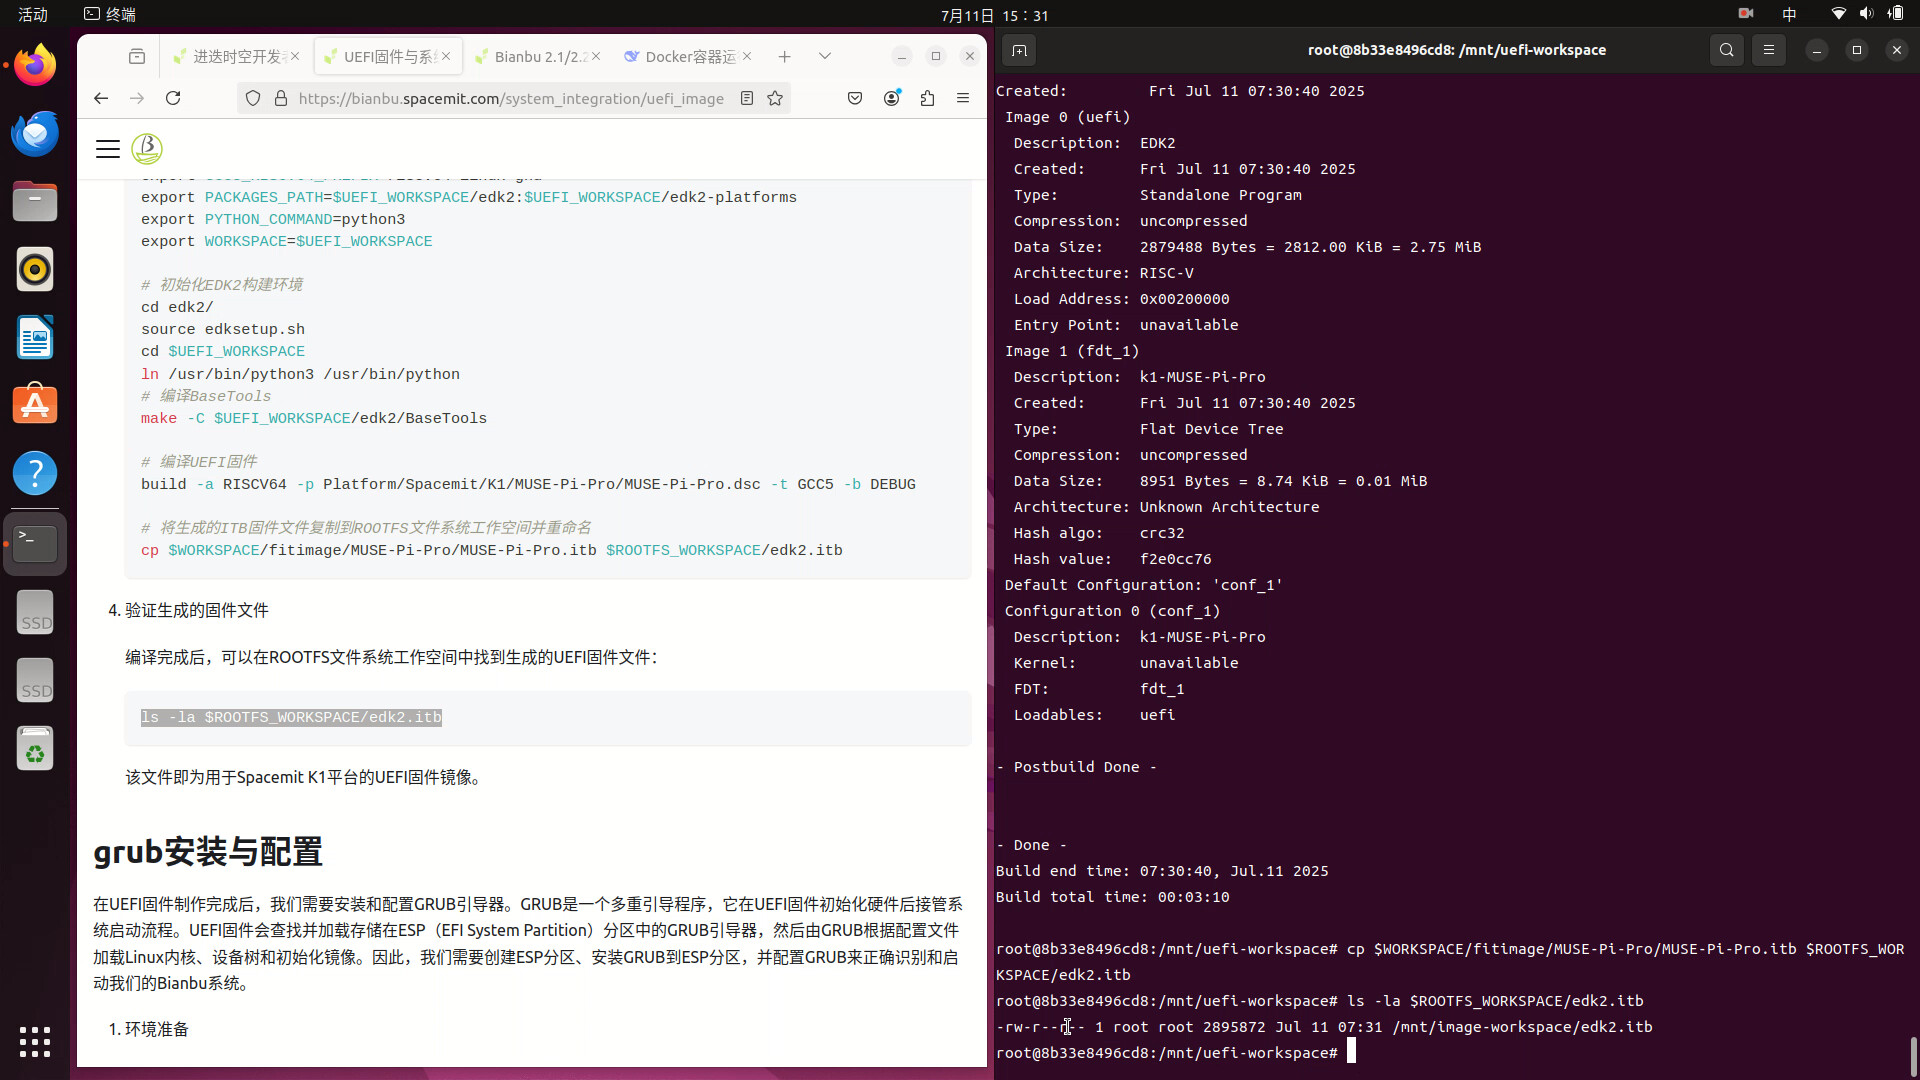1920x1080 pixels.
Task: Launch LibreOffice Writer from the dock
Action: point(35,337)
